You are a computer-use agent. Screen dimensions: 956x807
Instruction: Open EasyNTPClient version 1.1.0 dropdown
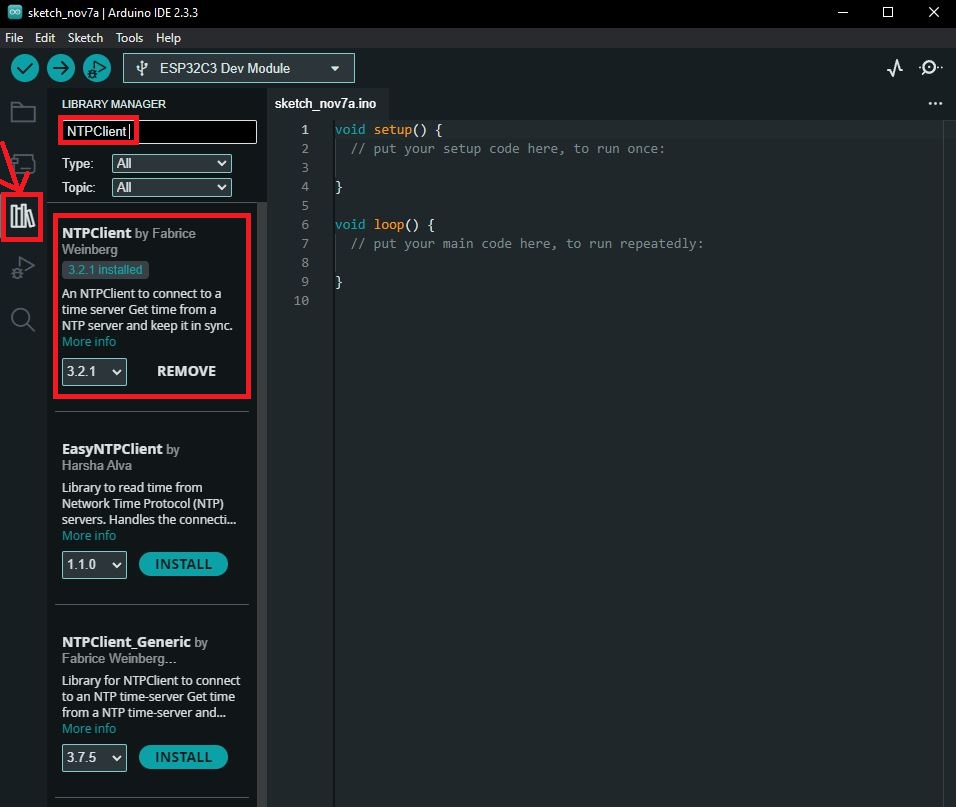pos(94,564)
